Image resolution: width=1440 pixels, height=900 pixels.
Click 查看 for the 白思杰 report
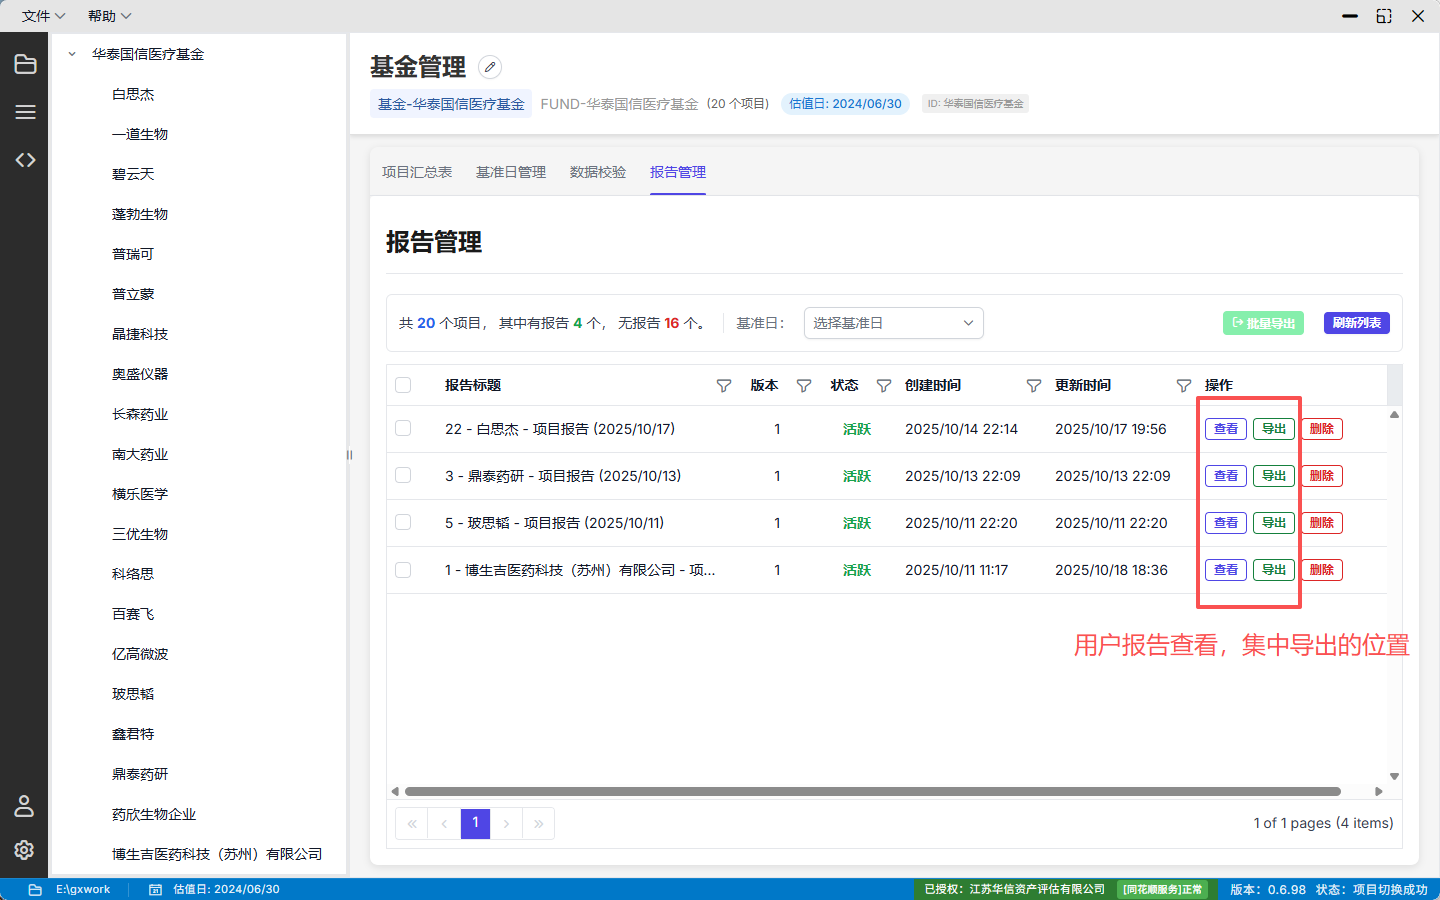coord(1226,429)
